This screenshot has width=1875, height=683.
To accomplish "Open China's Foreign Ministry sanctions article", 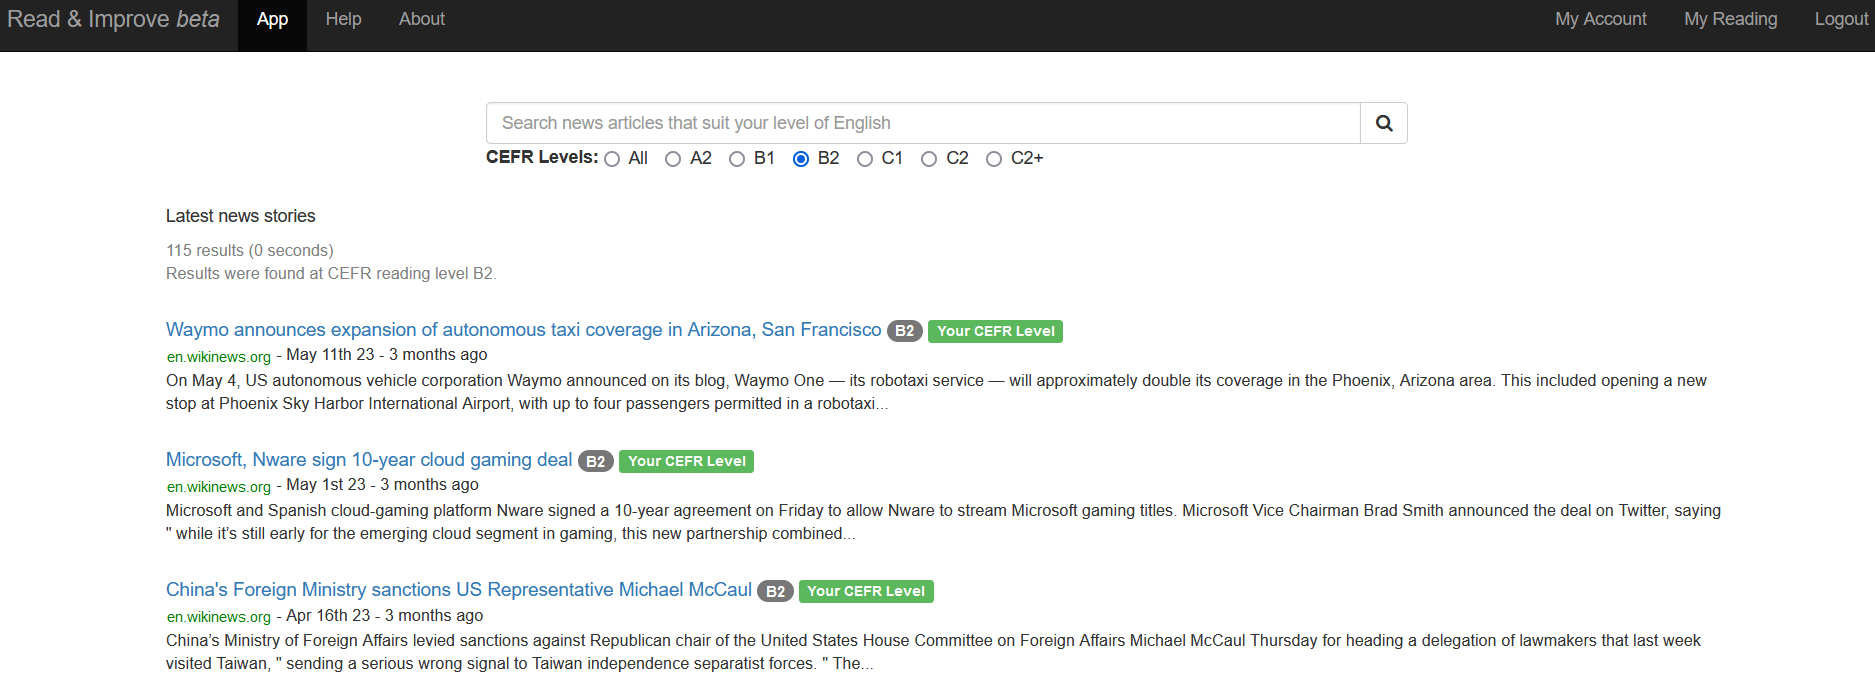I will click(458, 590).
